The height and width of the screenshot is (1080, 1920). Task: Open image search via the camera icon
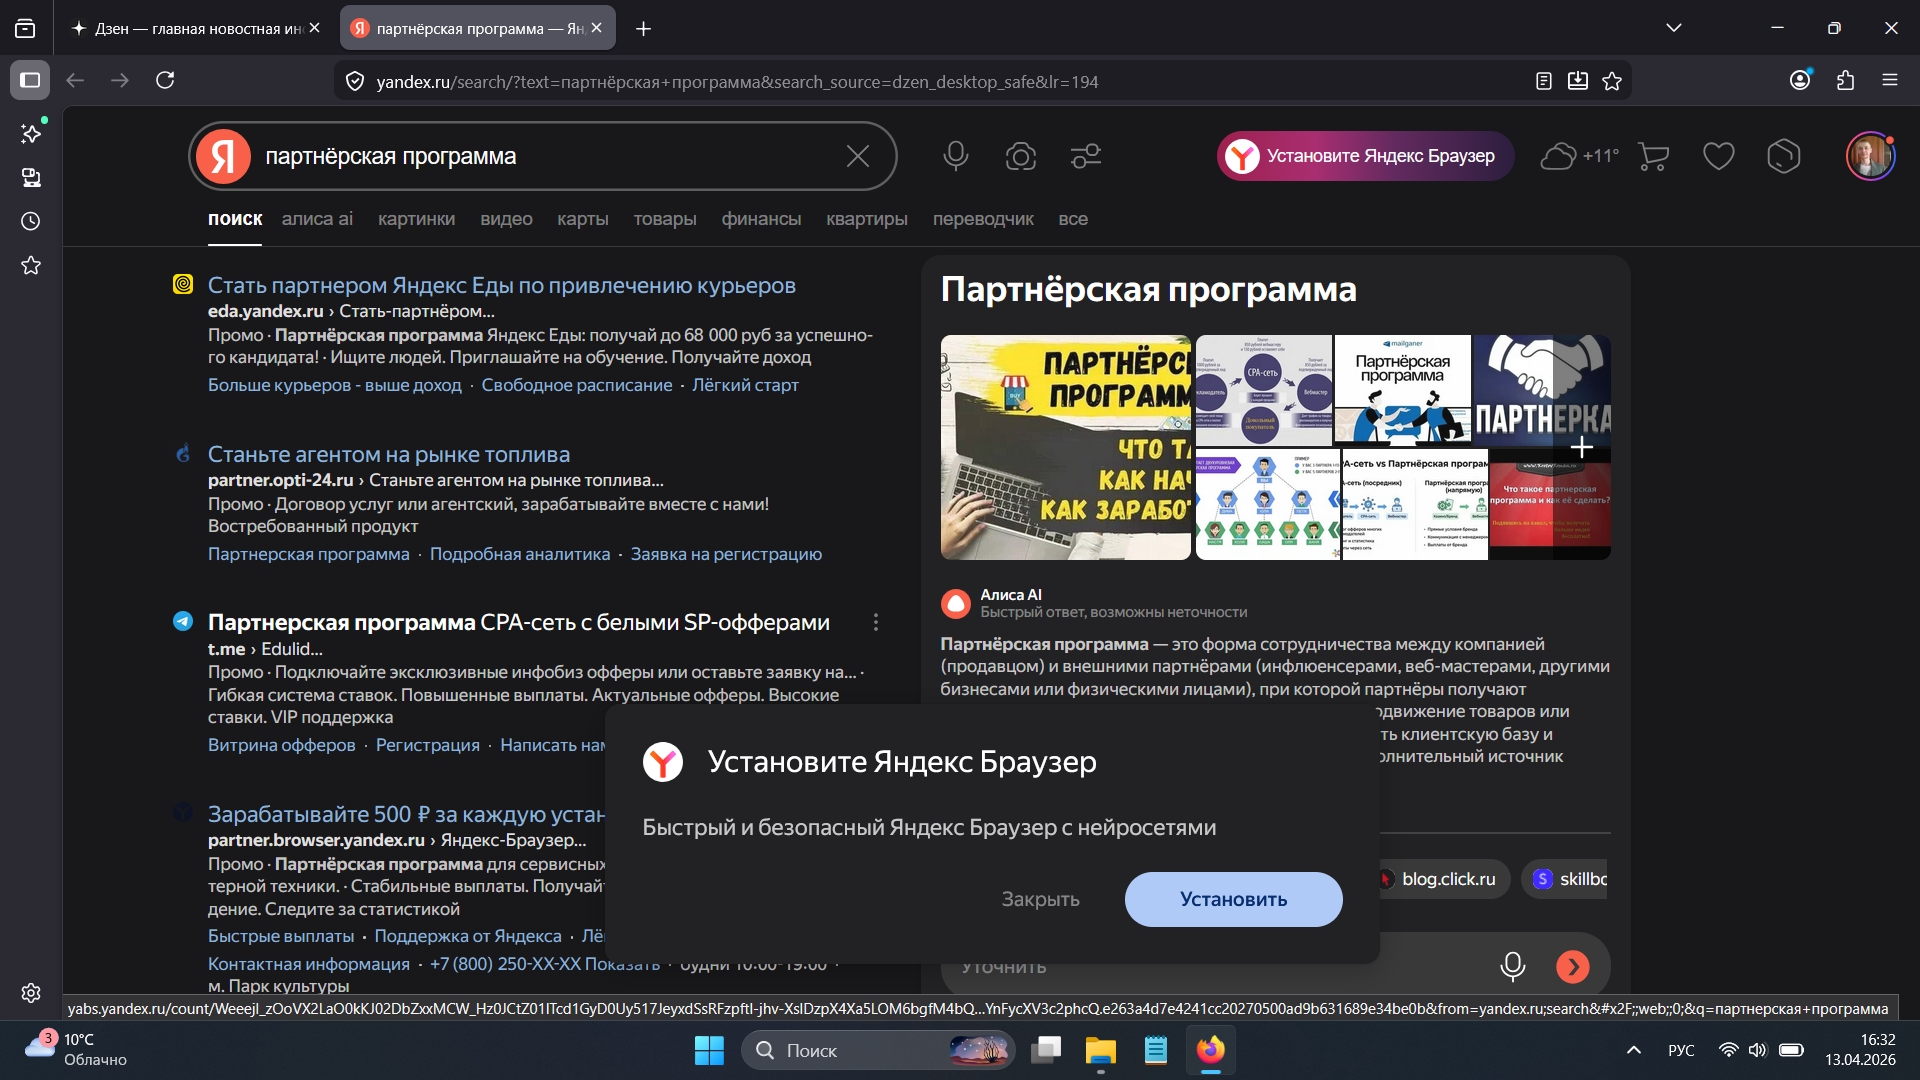click(x=1020, y=156)
